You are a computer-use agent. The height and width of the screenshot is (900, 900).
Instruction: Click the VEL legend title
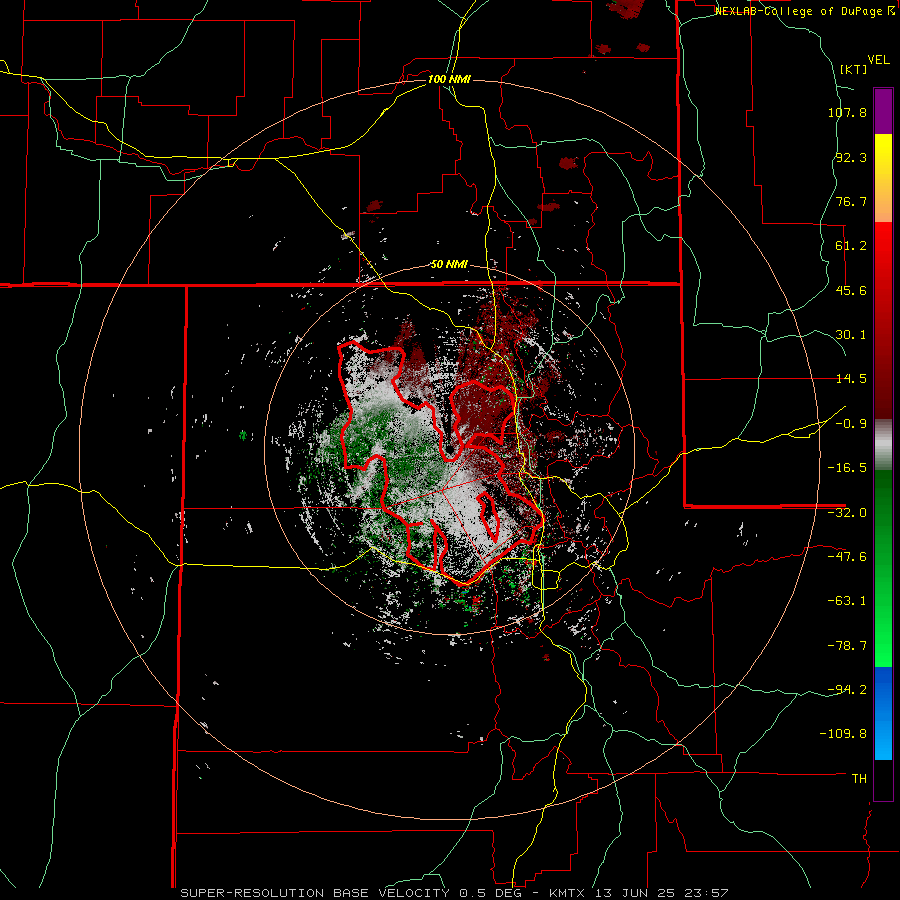click(x=879, y=60)
